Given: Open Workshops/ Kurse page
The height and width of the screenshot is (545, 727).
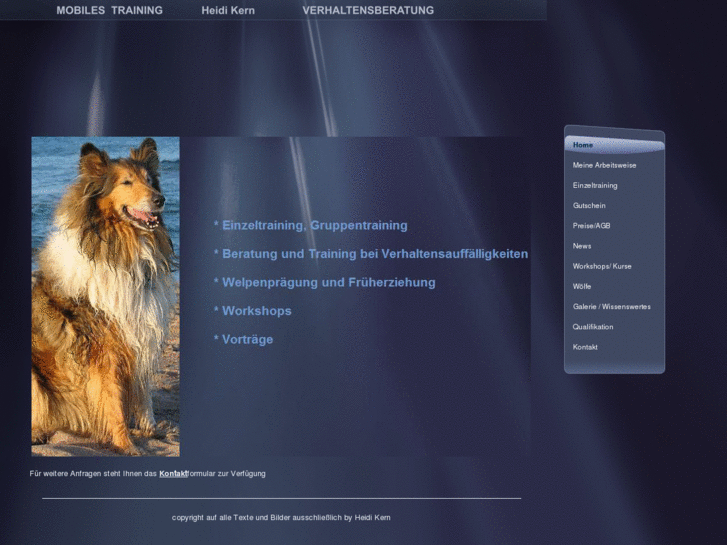Looking at the screenshot, I should [602, 266].
